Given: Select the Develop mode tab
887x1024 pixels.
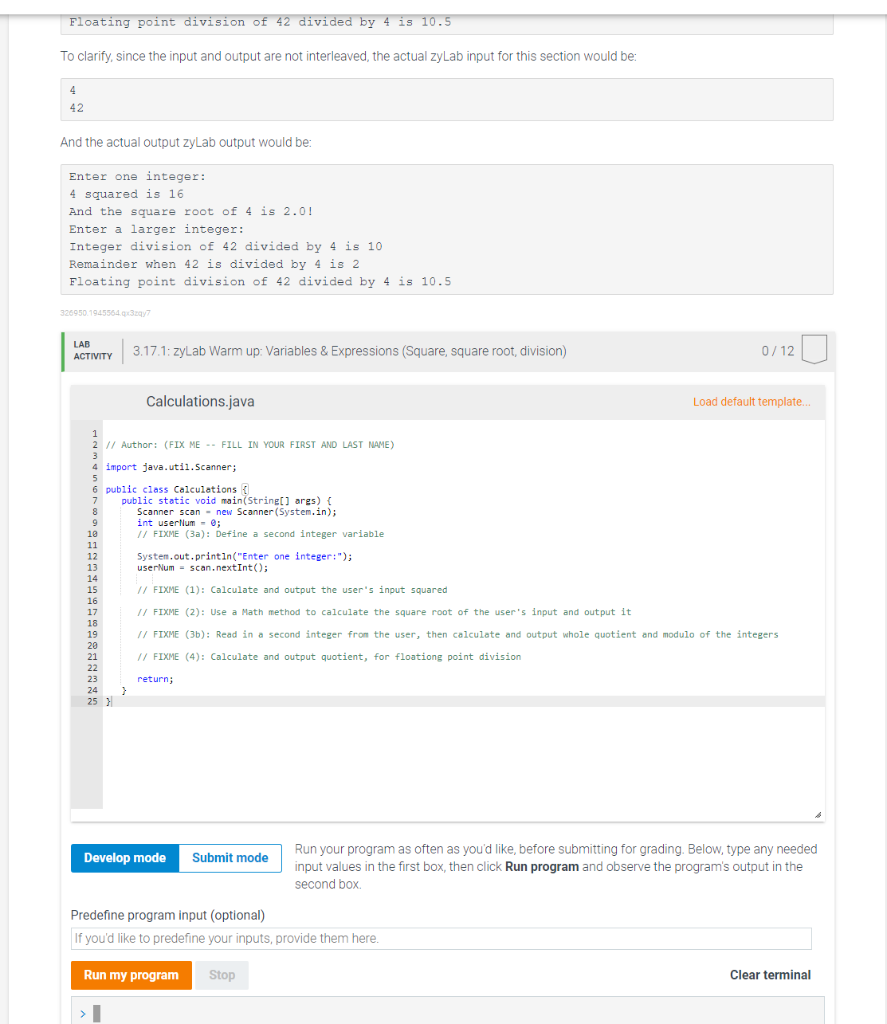Looking at the screenshot, I should [124, 857].
